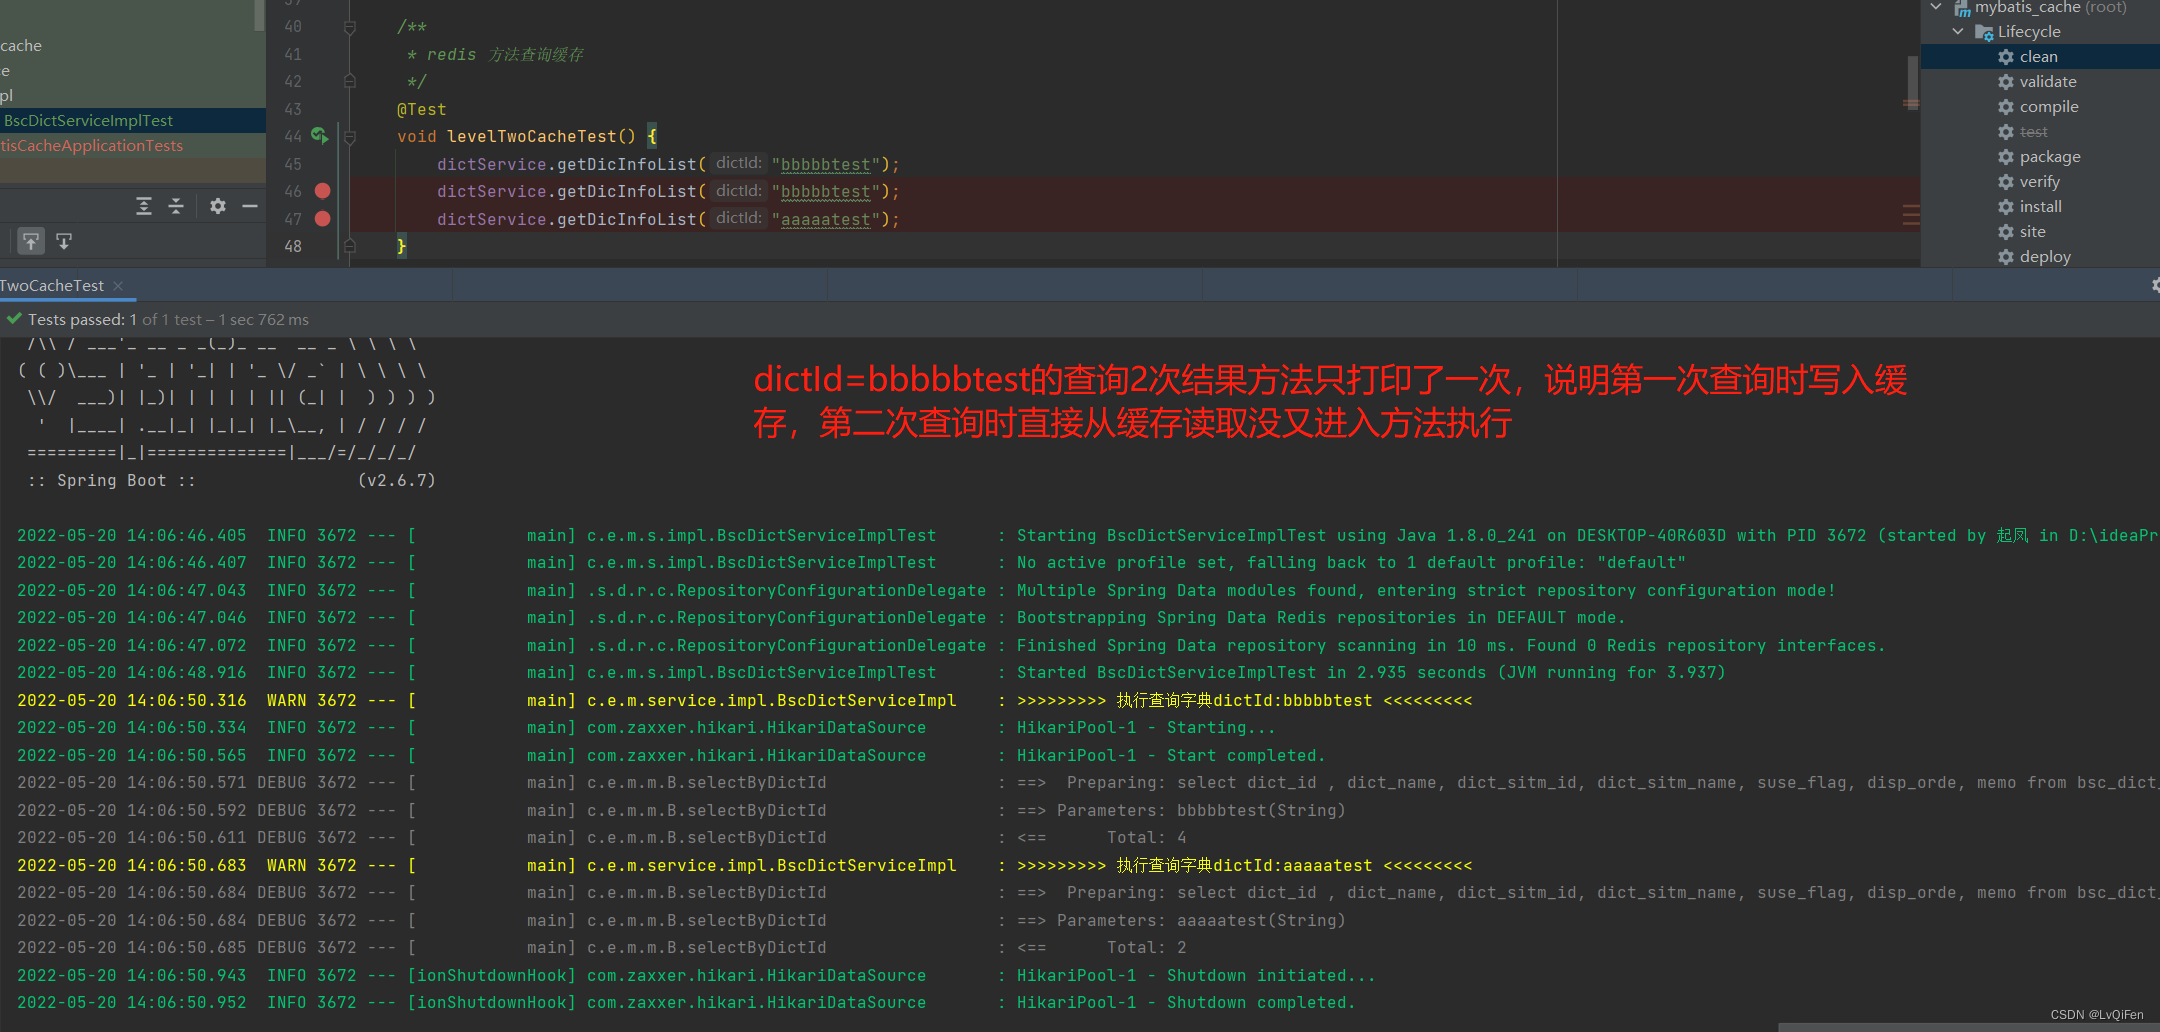Click "bbbbbtest" string on line 45

[825, 164]
